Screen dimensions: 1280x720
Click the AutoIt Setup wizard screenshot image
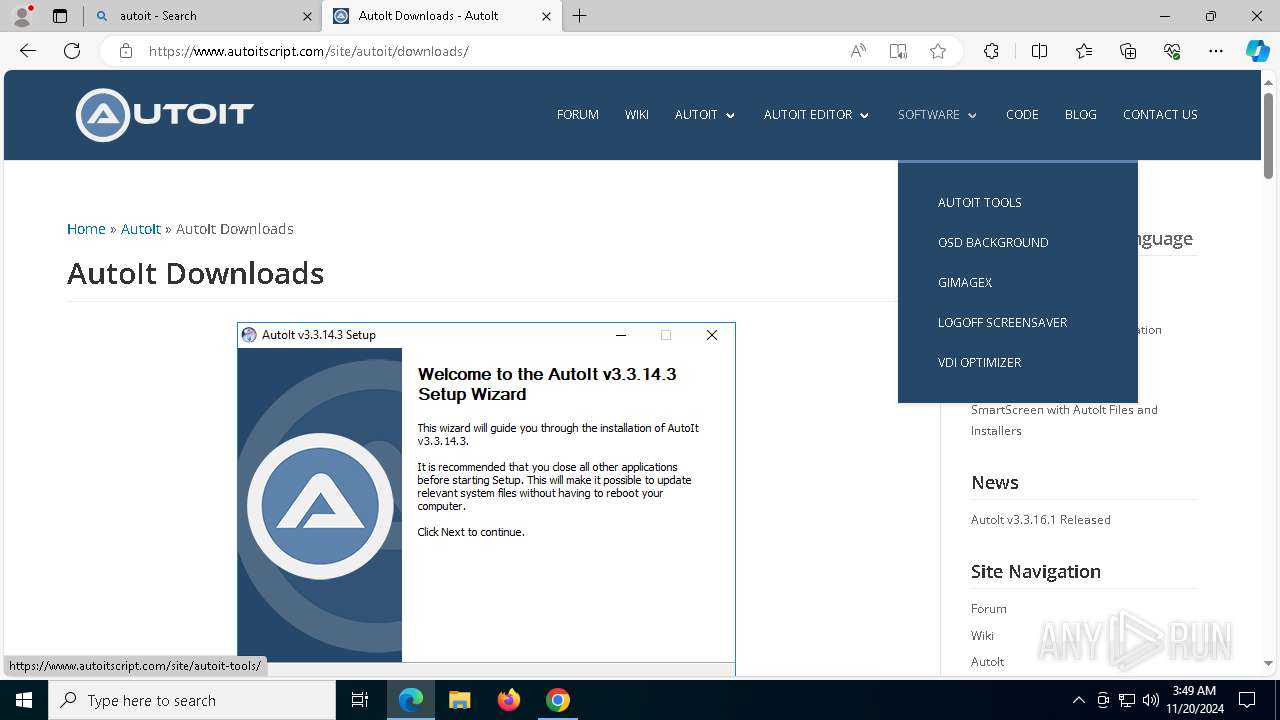486,498
